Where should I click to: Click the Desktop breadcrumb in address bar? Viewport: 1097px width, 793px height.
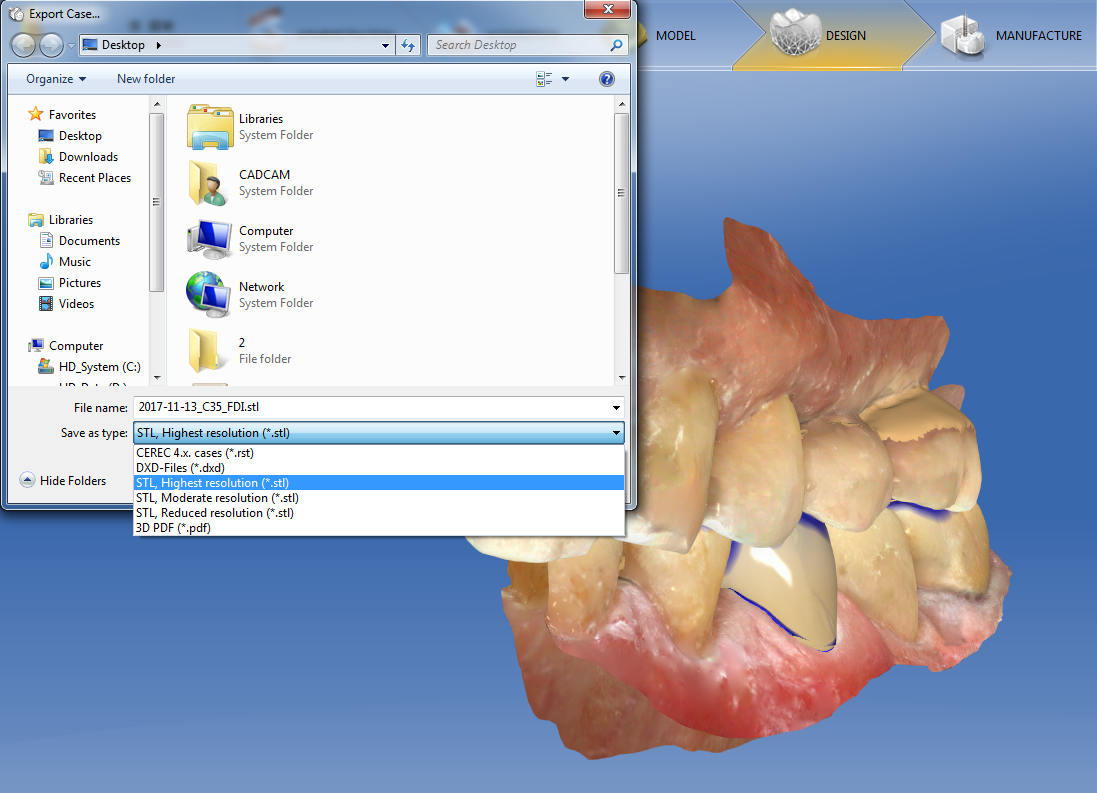point(123,45)
